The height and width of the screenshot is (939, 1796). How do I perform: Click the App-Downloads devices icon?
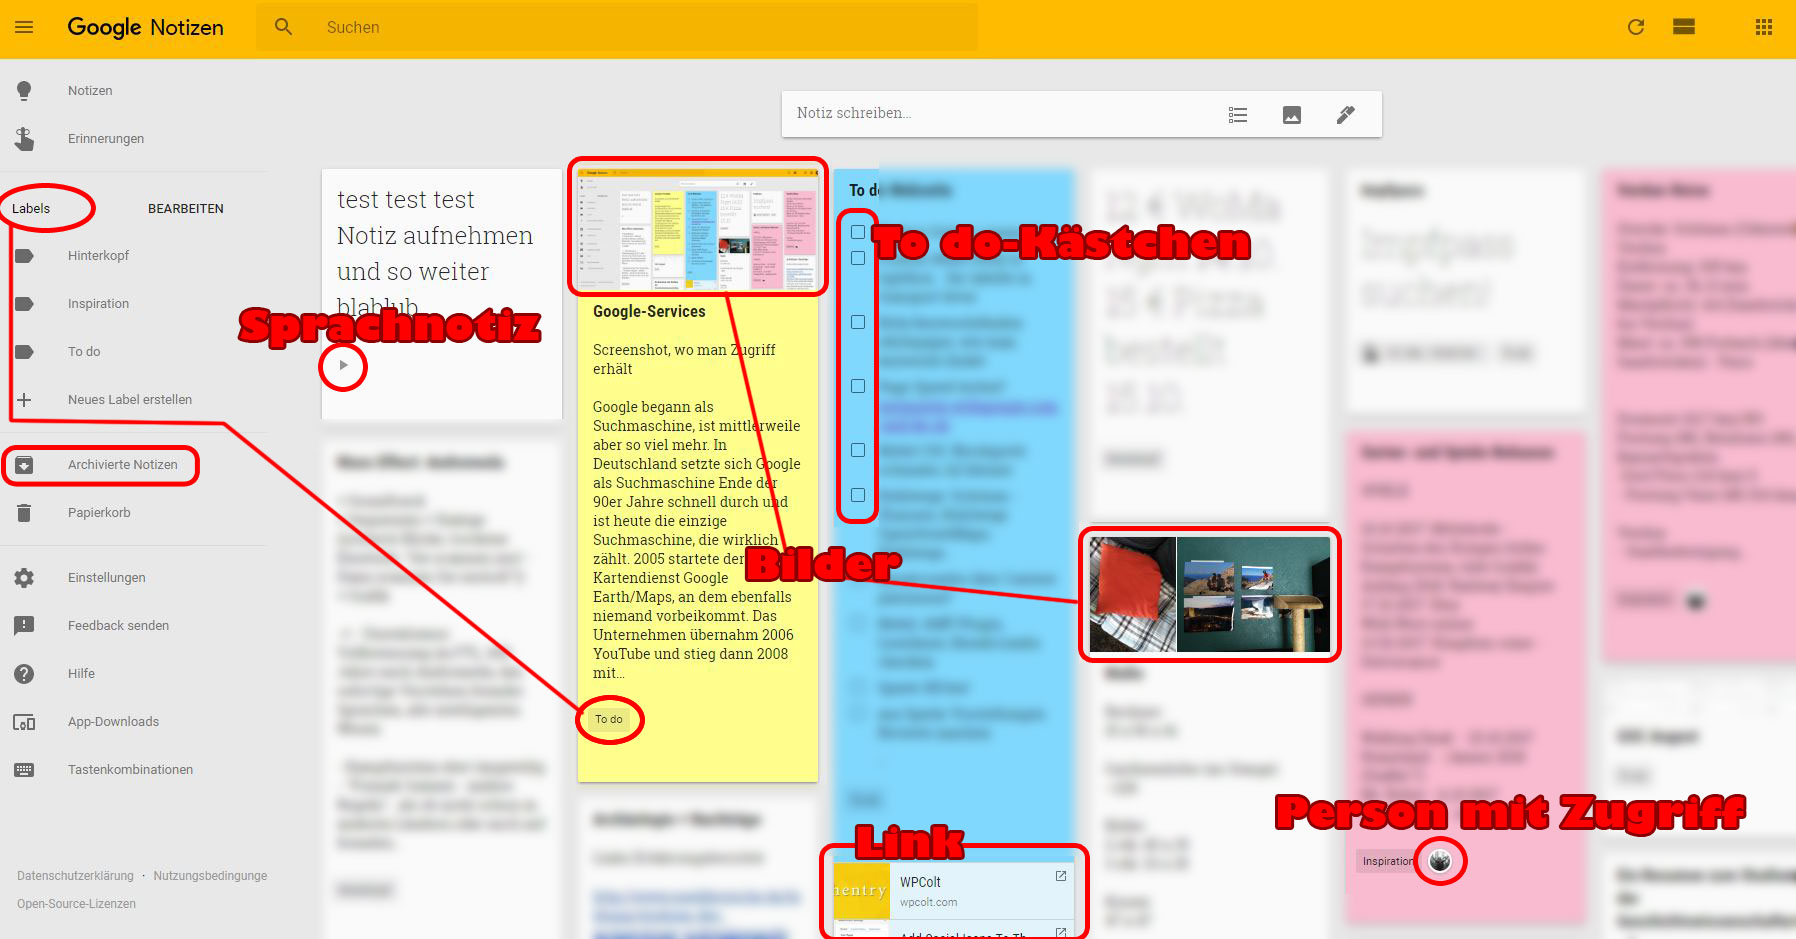24,722
